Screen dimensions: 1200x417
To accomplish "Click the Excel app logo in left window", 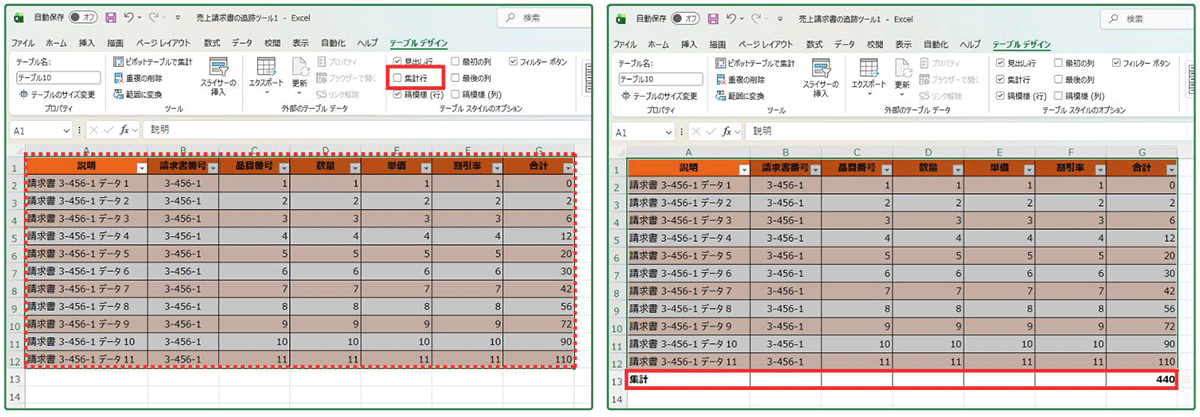I will pyautogui.click(x=19, y=18).
